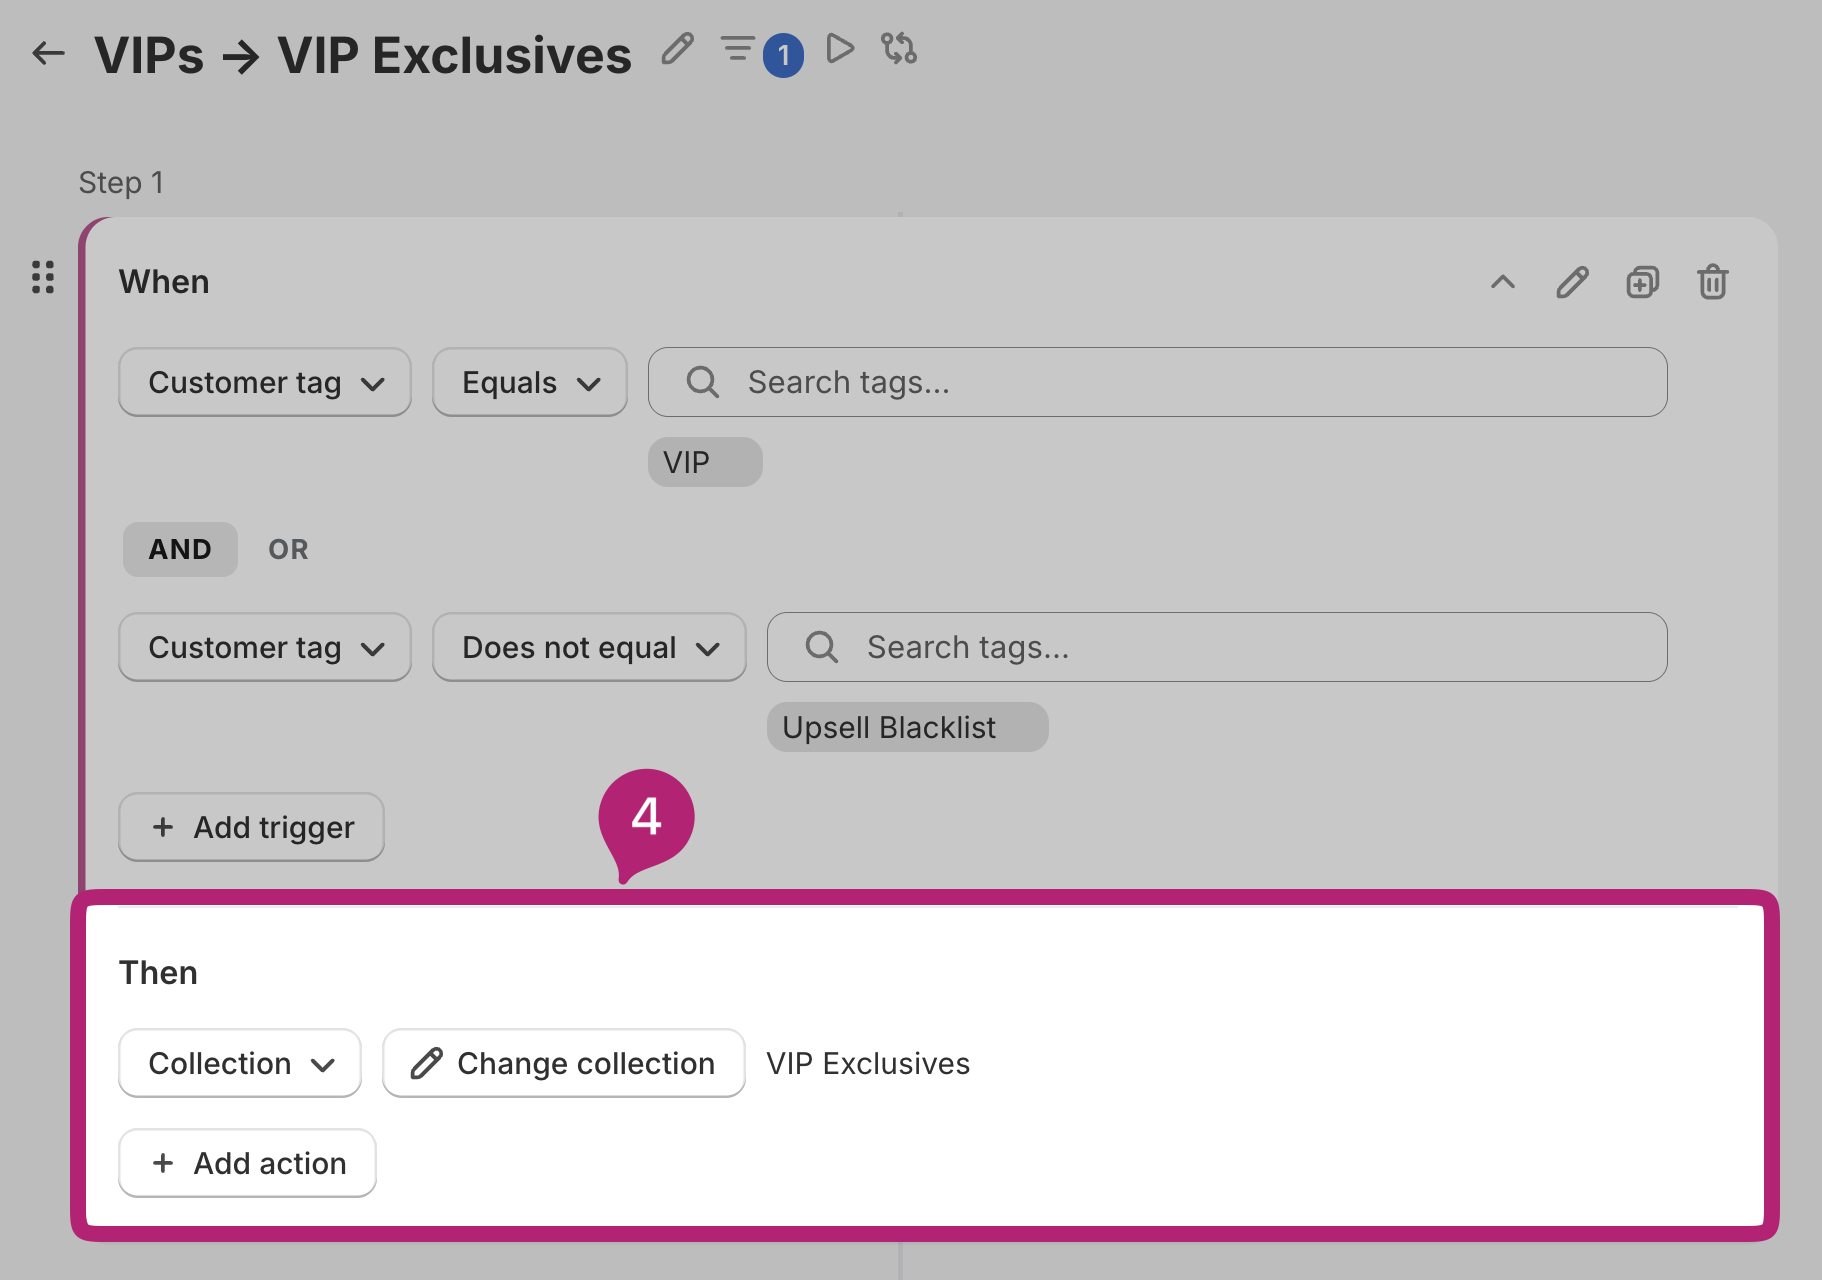Open the Does not equal dropdown
Image resolution: width=1822 pixels, height=1280 pixels.
click(x=589, y=647)
